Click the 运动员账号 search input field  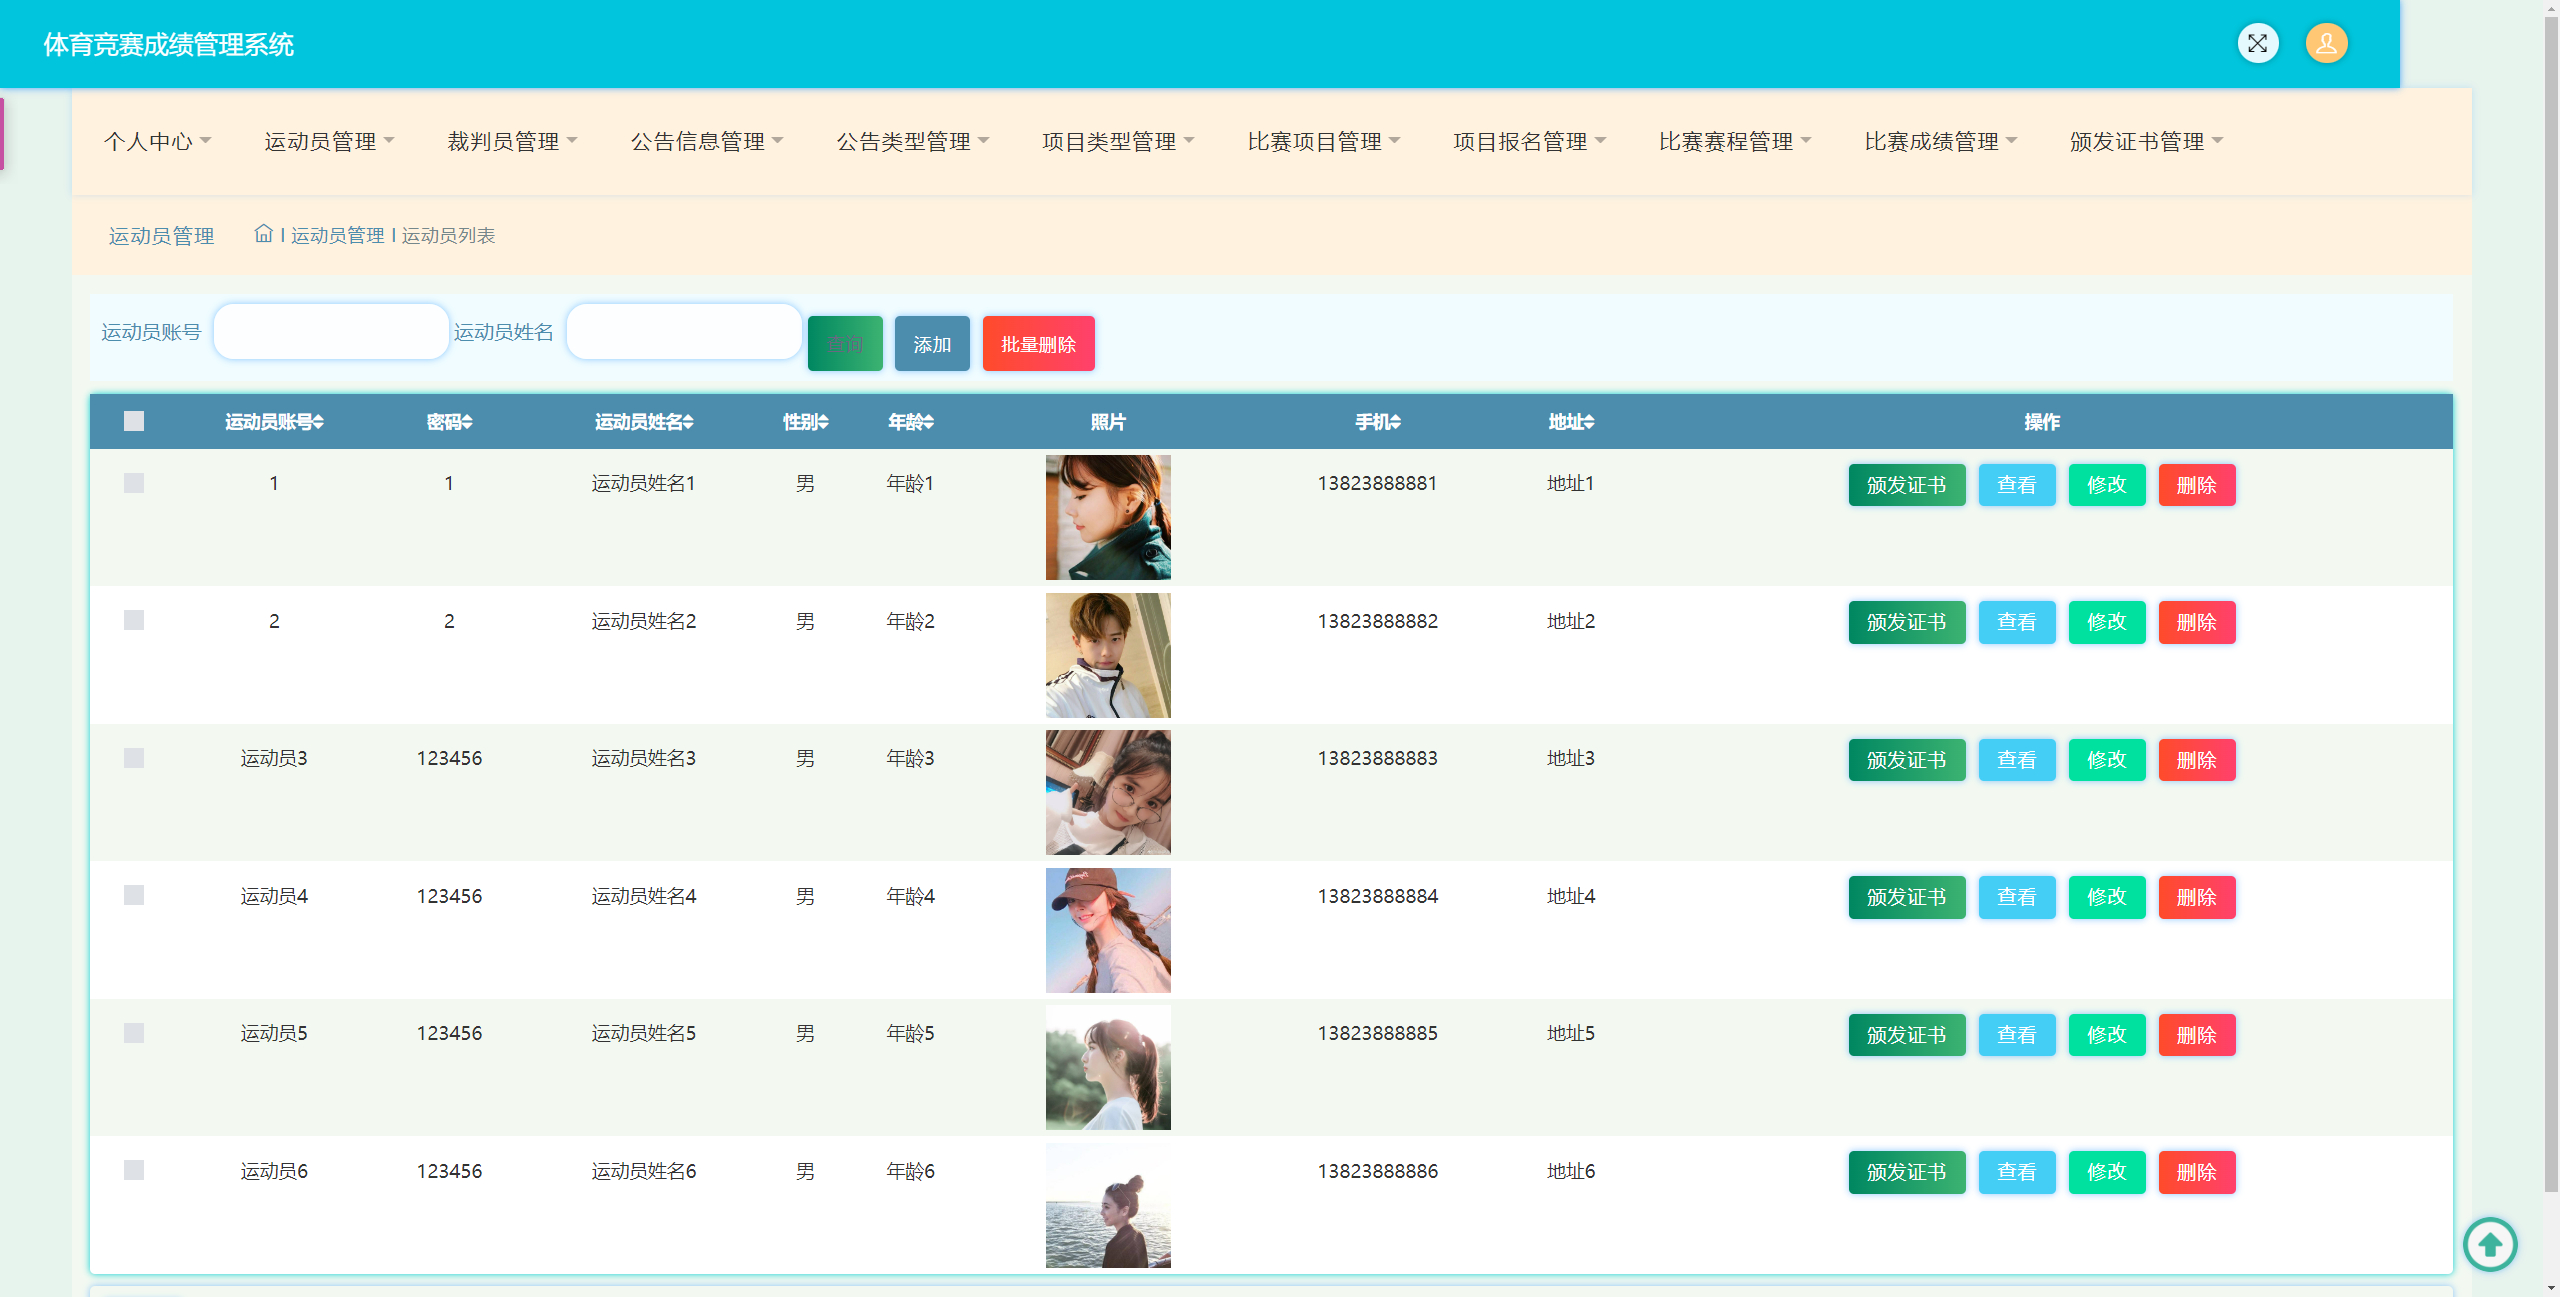click(x=331, y=332)
